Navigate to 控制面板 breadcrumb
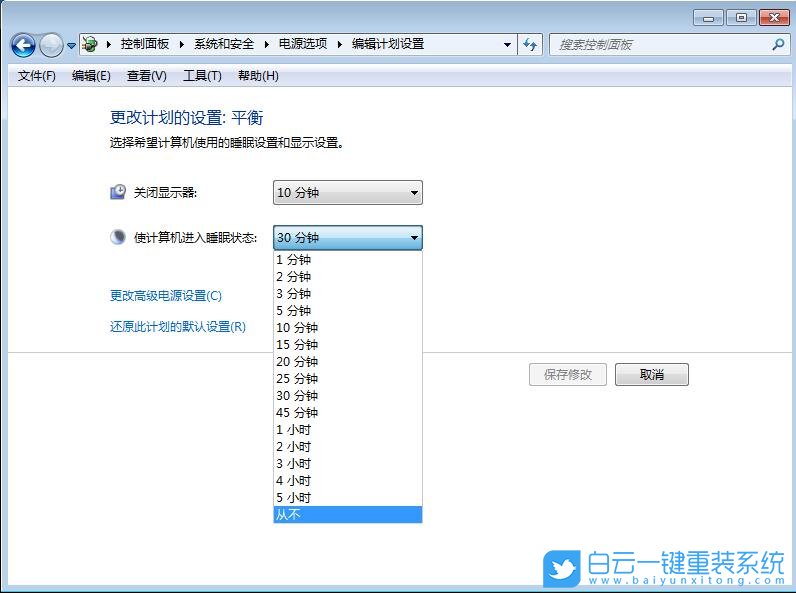Image resolution: width=796 pixels, height=593 pixels. [x=145, y=44]
